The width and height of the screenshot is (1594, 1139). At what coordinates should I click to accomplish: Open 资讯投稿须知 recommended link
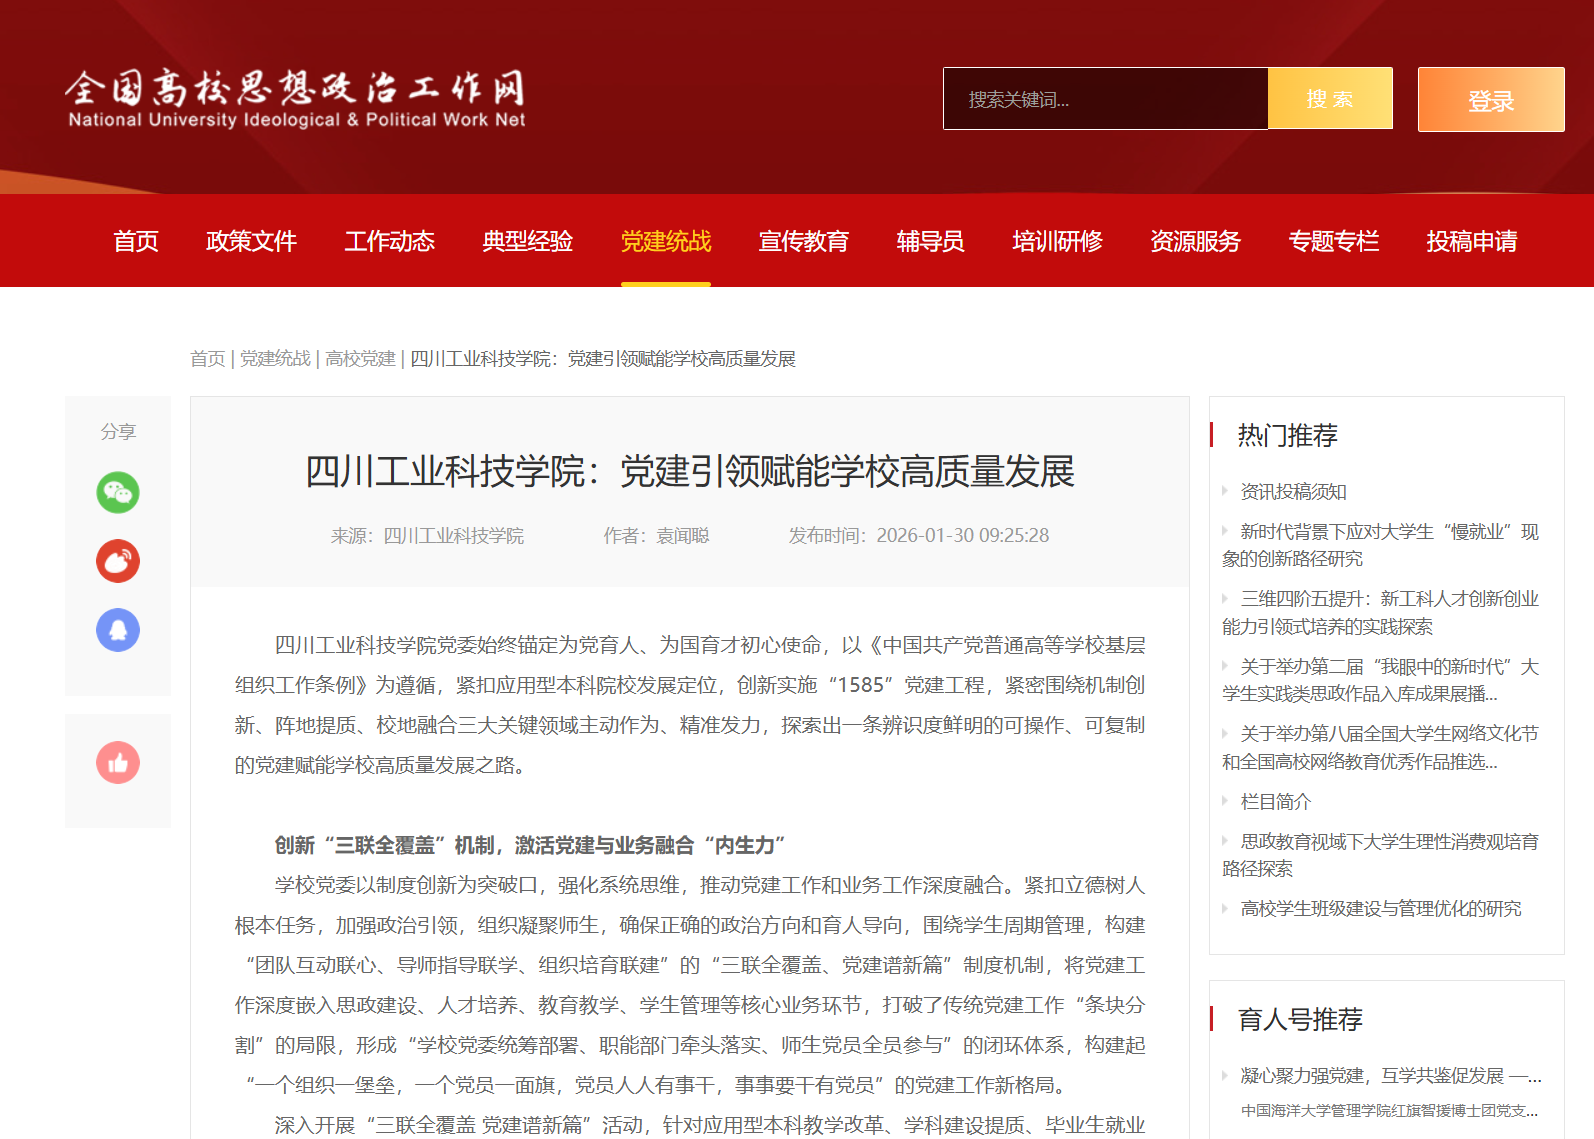tap(1293, 492)
